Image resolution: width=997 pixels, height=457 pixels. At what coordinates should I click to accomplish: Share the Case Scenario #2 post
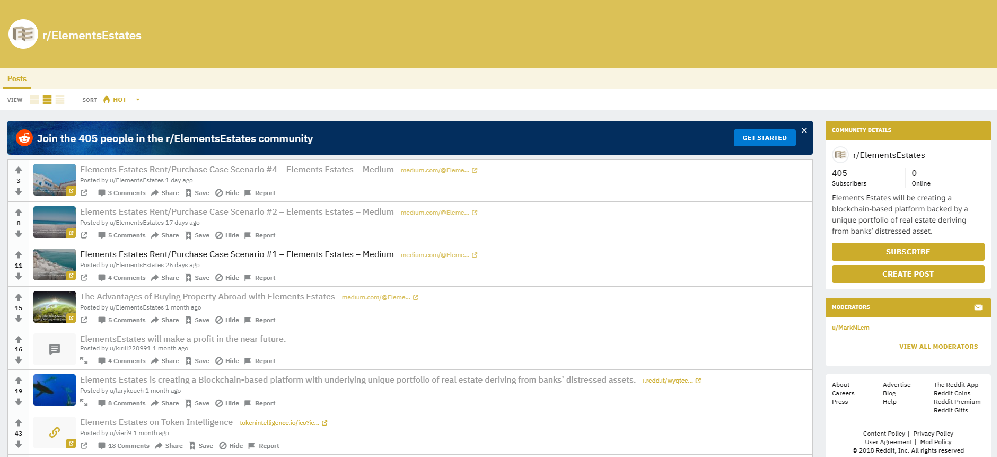point(165,235)
